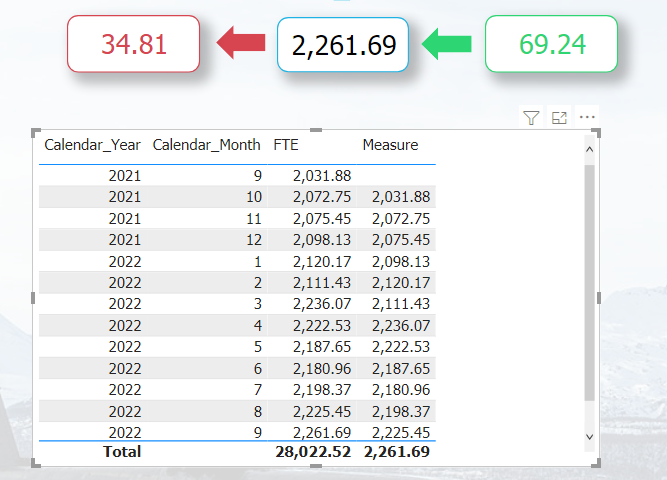Open the visual's filter icon

tap(531, 117)
